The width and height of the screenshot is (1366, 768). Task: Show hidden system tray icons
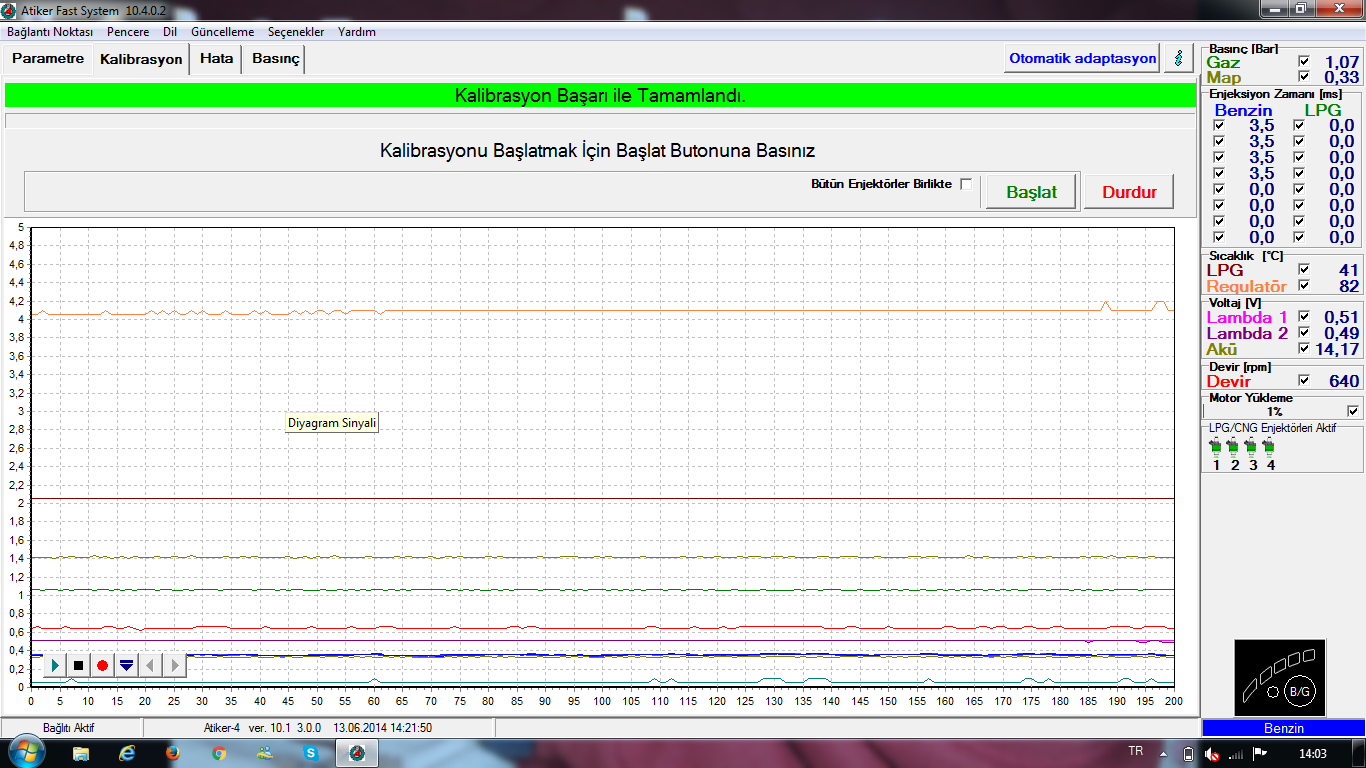1163,753
